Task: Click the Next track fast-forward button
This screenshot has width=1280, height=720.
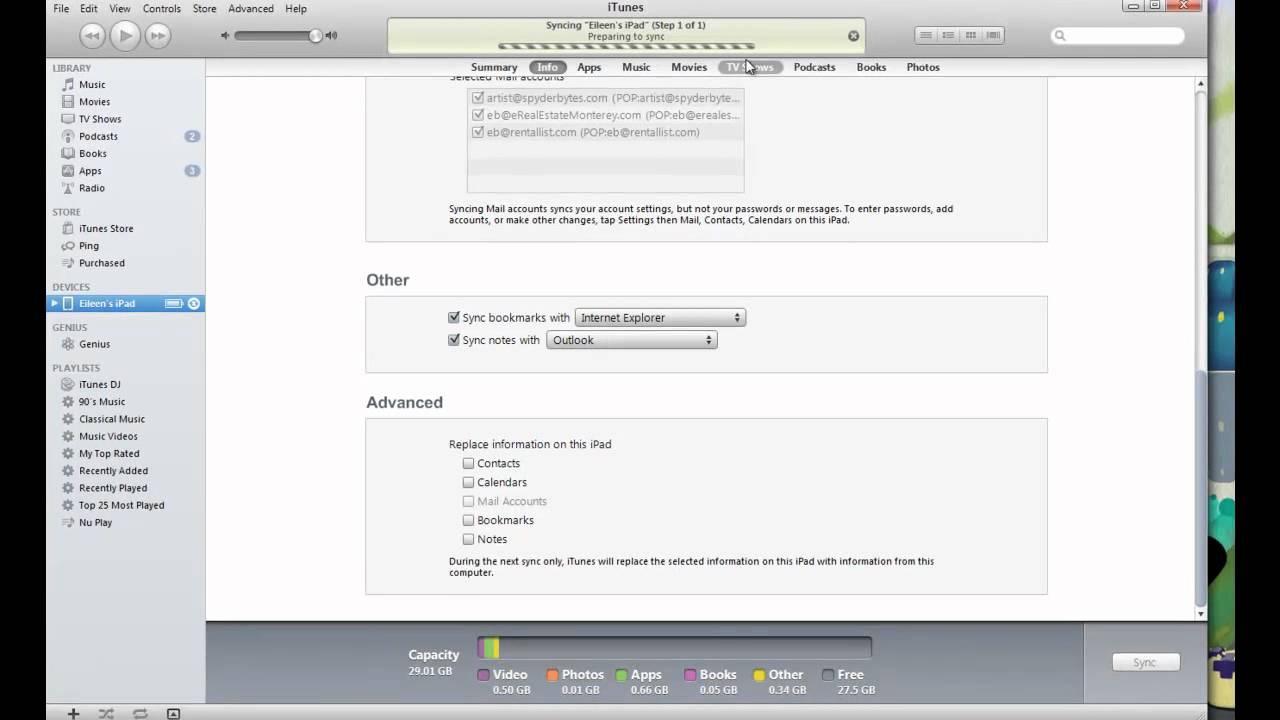Action: [x=158, y=36]
